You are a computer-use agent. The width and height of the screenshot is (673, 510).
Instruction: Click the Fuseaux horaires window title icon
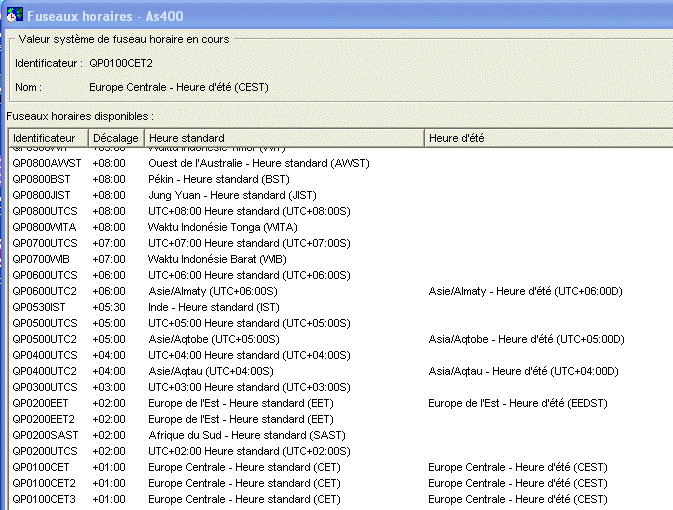click(x=15, y=15)
